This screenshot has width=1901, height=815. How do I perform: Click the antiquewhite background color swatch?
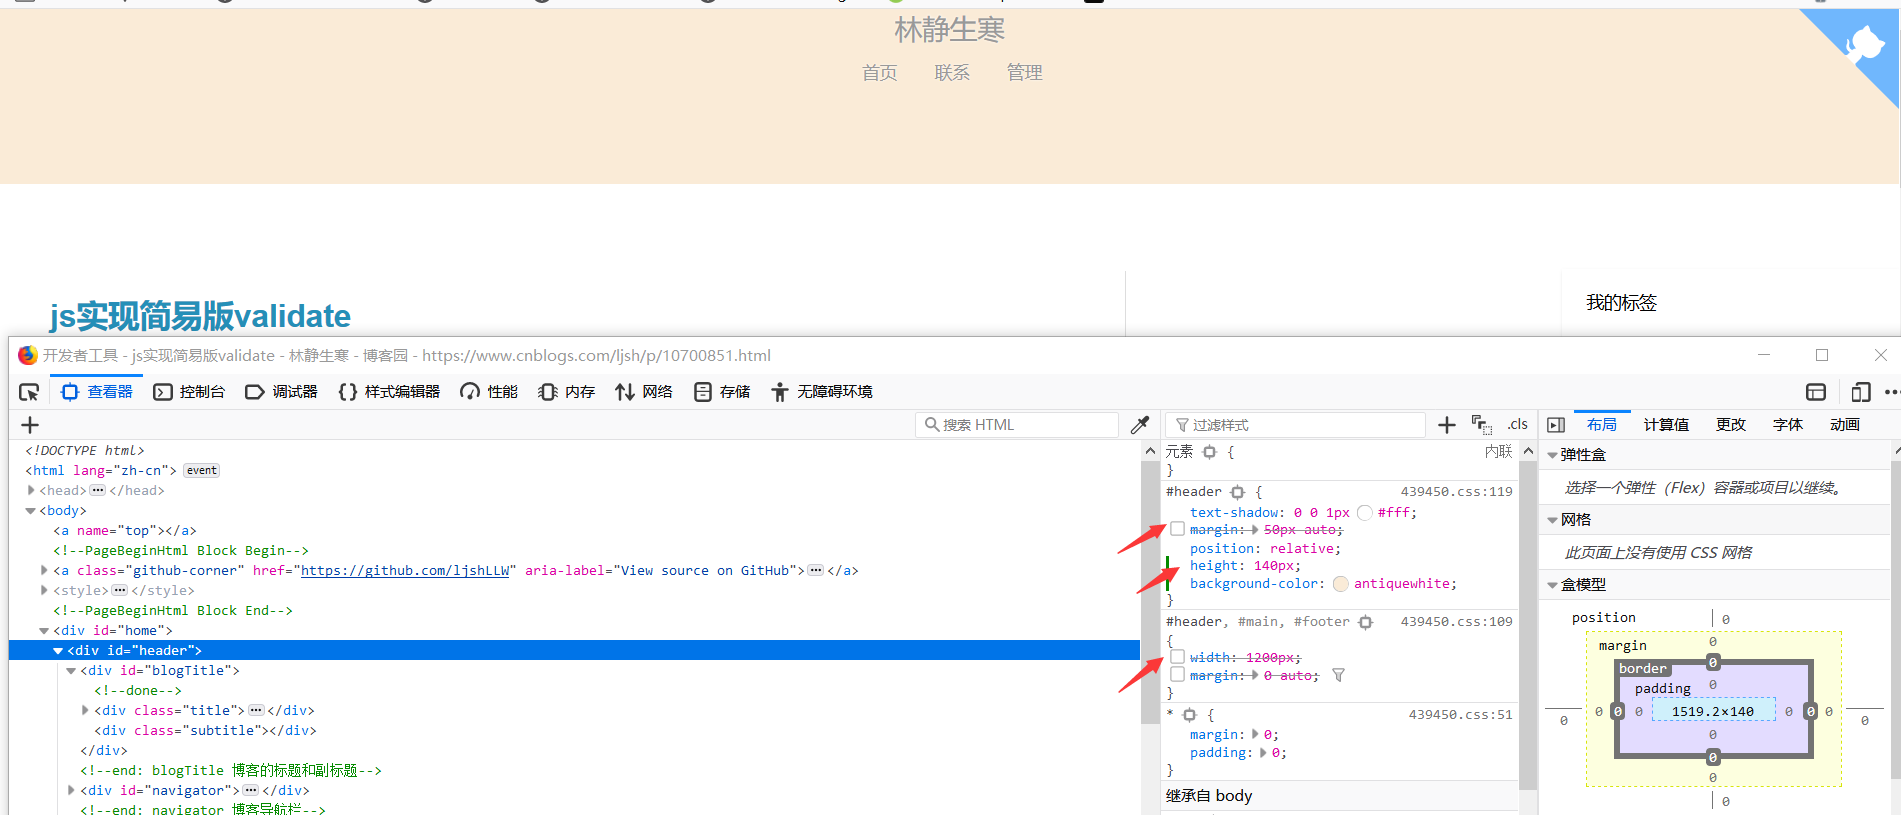tap(1341, 584)
